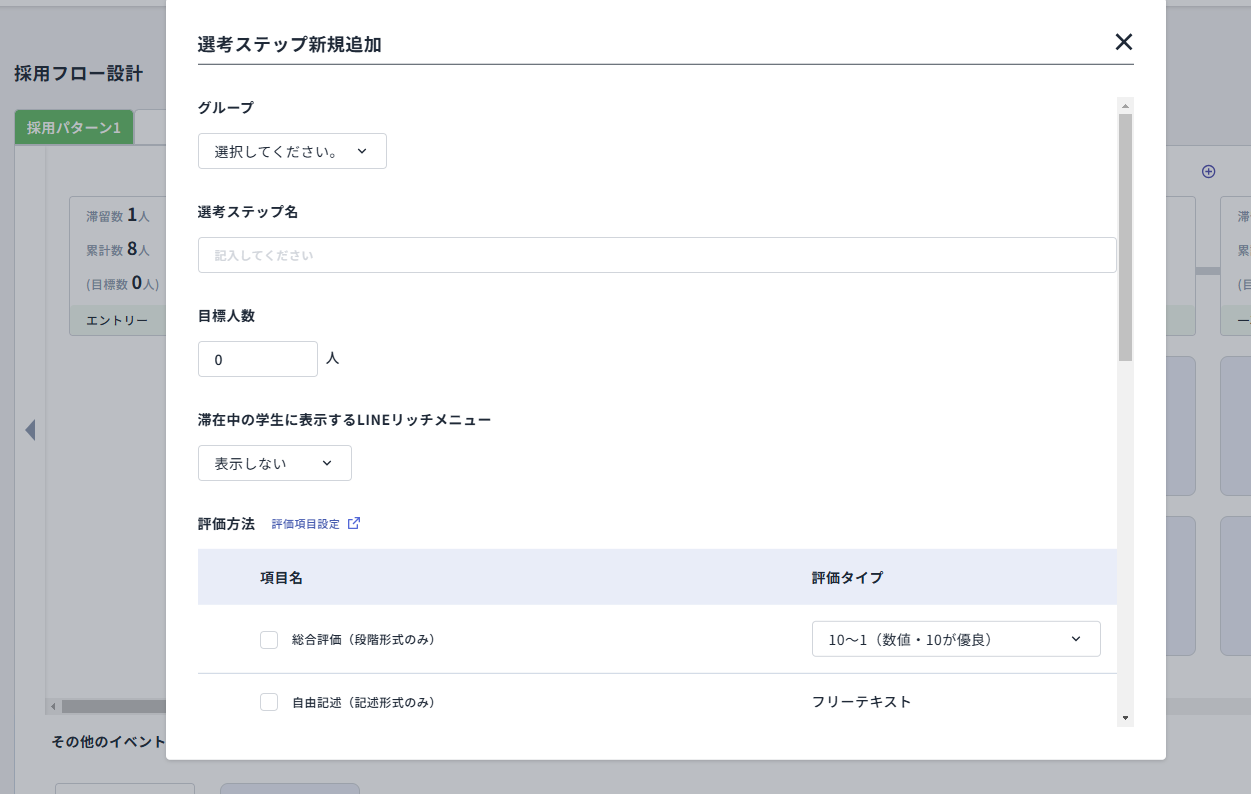Screen dimensions: 1251x794
Task: Open the 10〜1（数値・10が優良）evaluation type dropdown
Action: coord(955,638)
